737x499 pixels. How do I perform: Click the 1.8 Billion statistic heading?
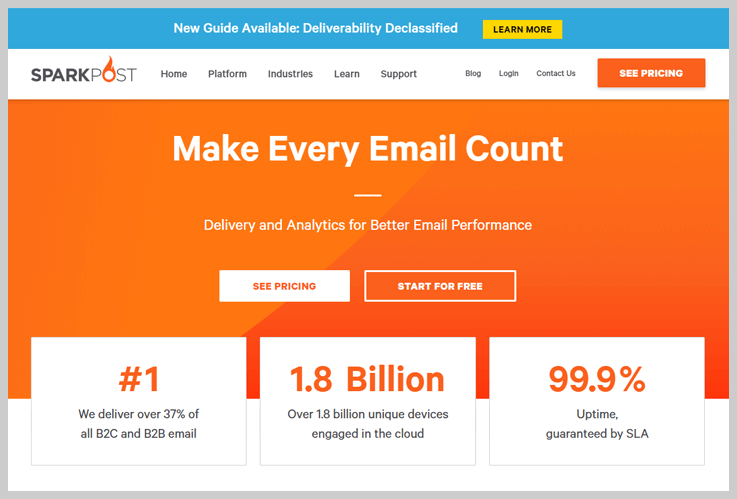pyautogui.click(x=367, y=379)
